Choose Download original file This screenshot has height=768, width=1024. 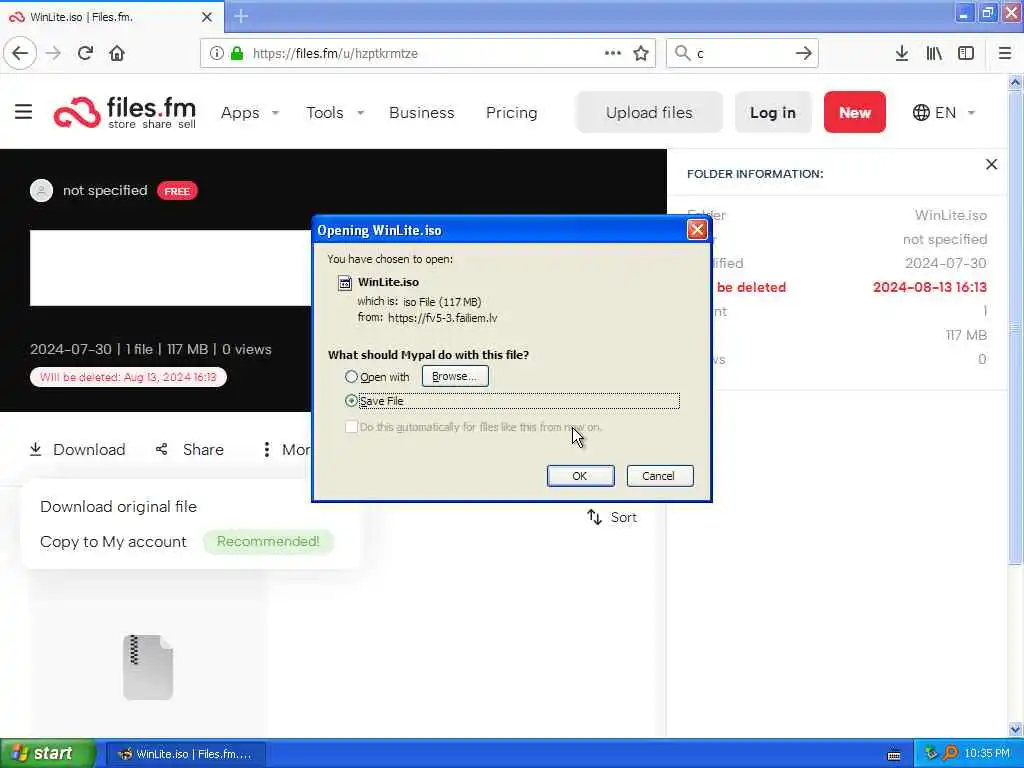tap(118, 507)
